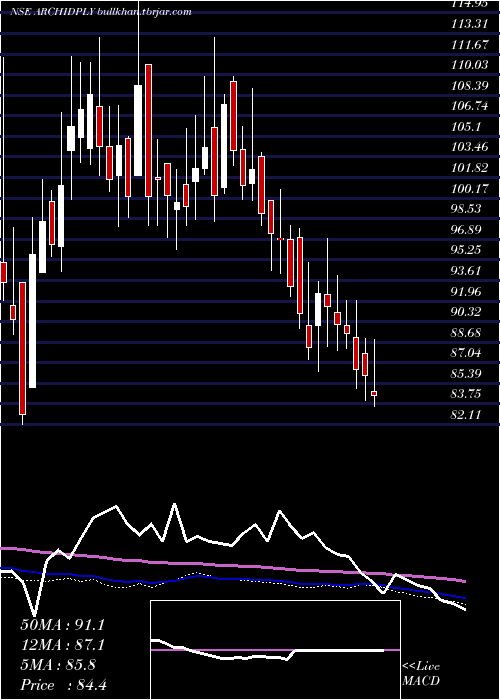Click the 108.39 price axis label
The height and width of the screenshot is (700, 500).
(468, 86)
